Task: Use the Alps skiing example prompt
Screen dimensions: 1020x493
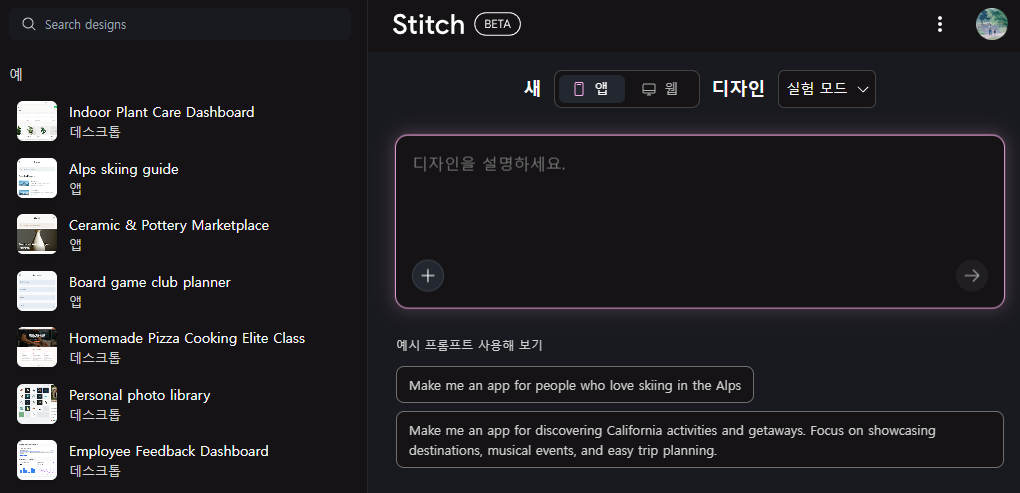Action: pos(575,385)
